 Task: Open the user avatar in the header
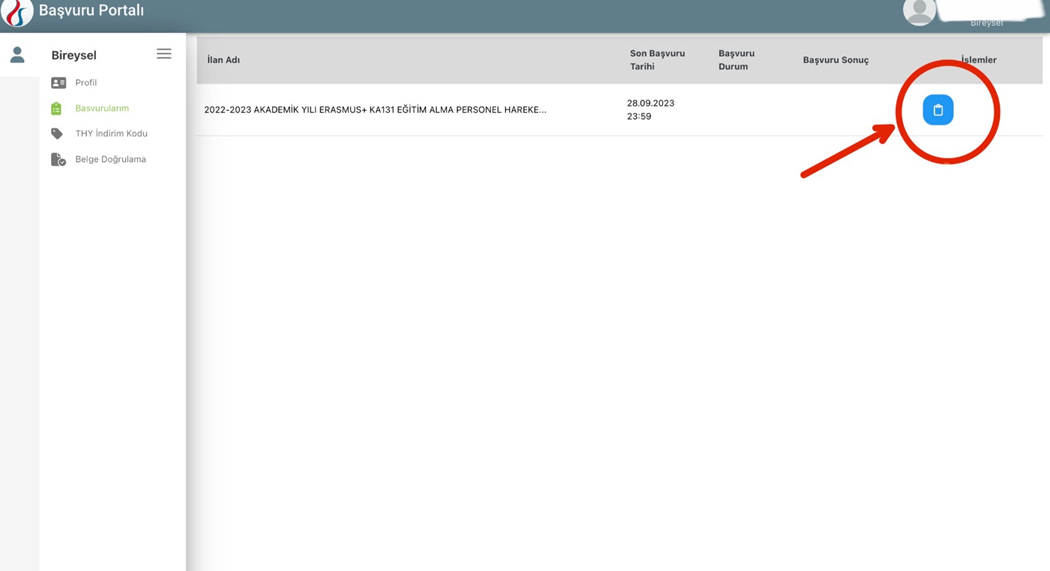(x=918, y=11)
